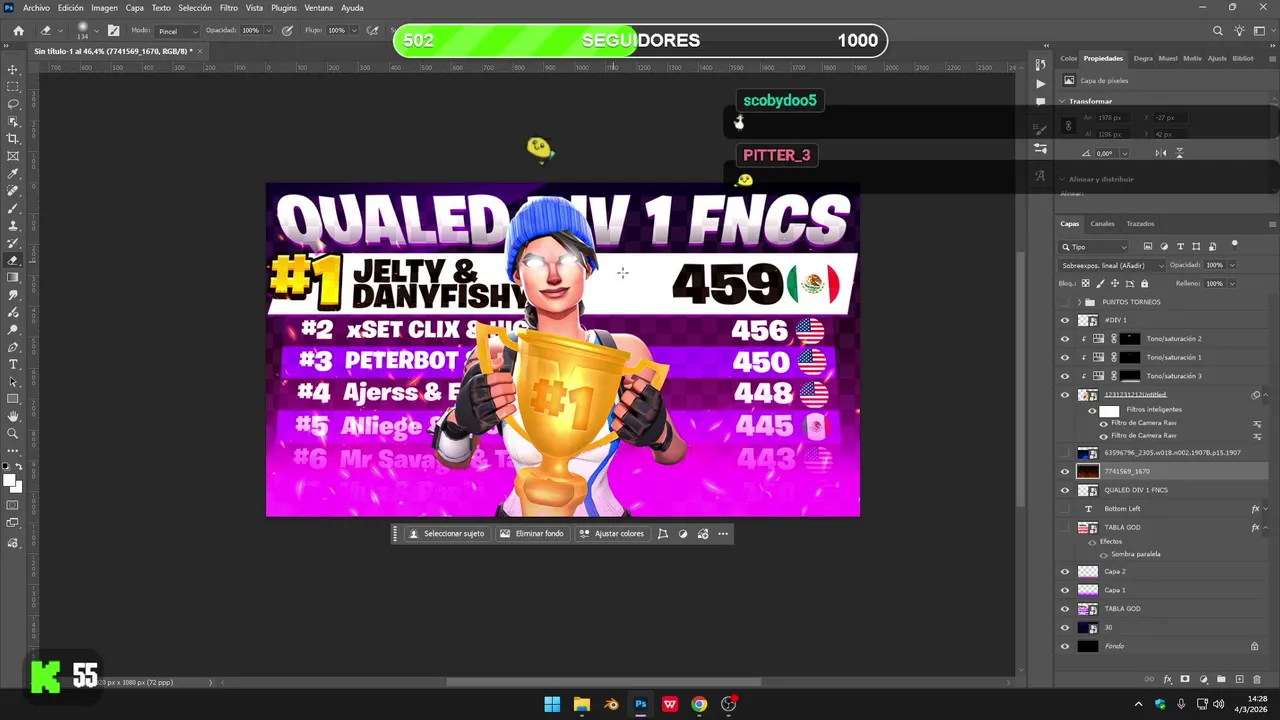Hide the QUALED DIV 1 FNCS layer

click(1064, 490)
